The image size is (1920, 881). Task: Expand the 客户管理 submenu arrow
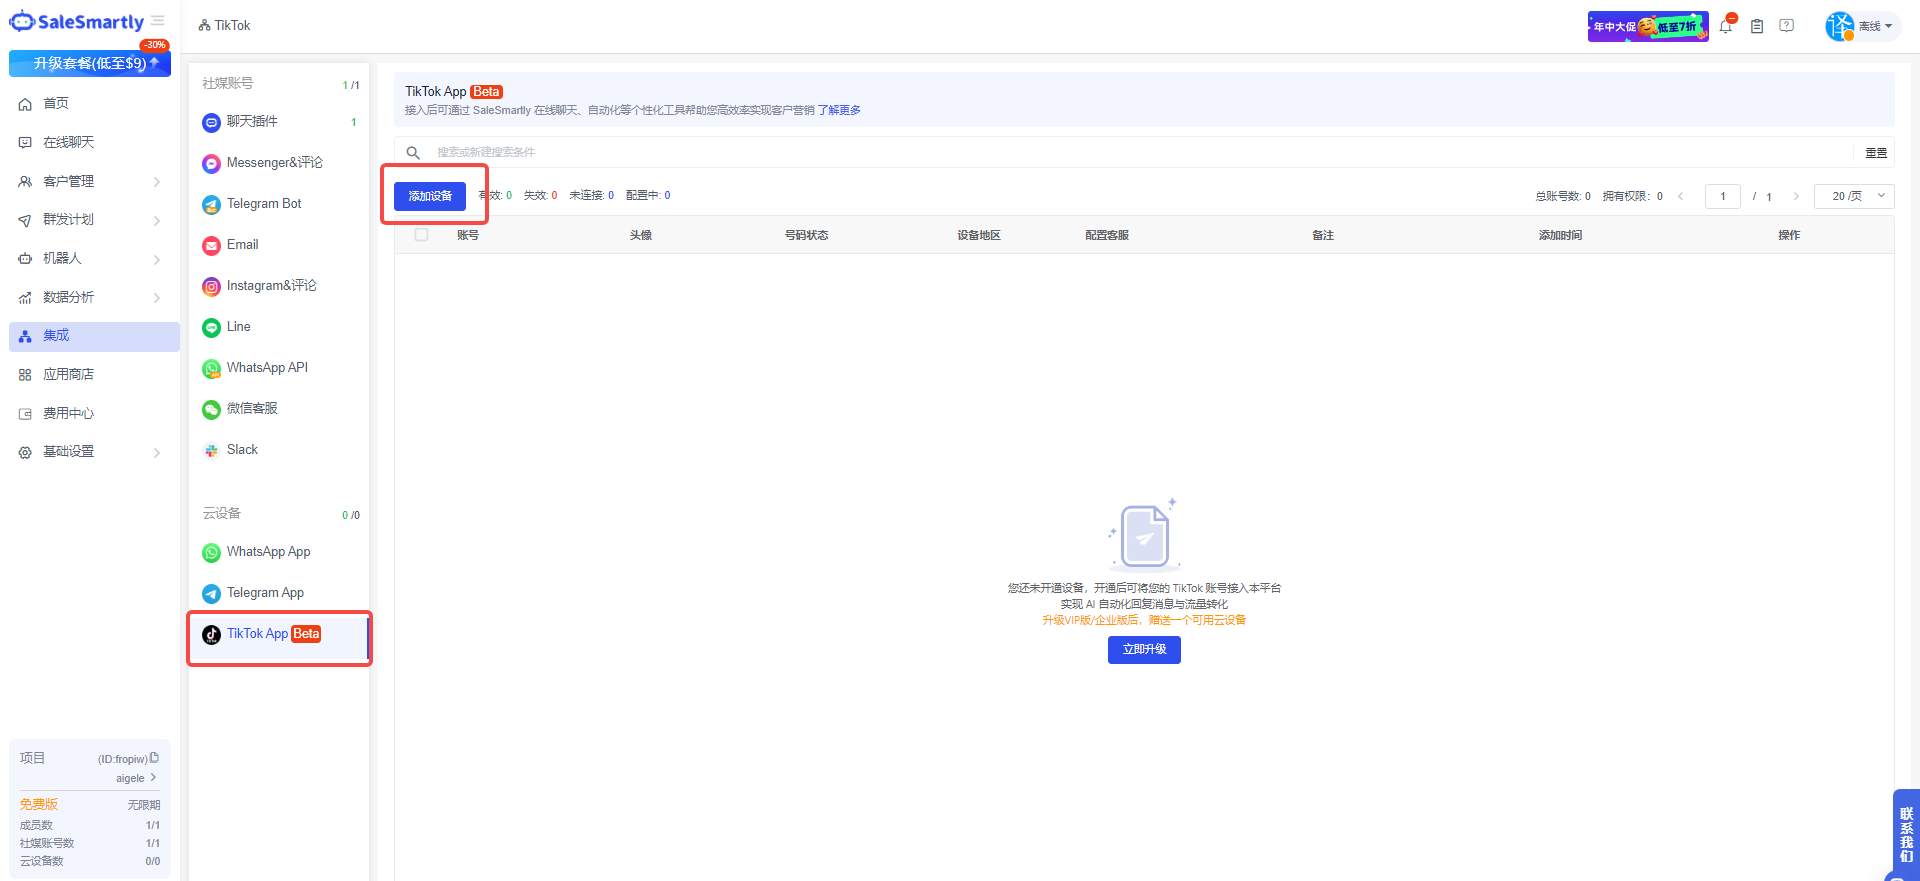tap(157, 182)
